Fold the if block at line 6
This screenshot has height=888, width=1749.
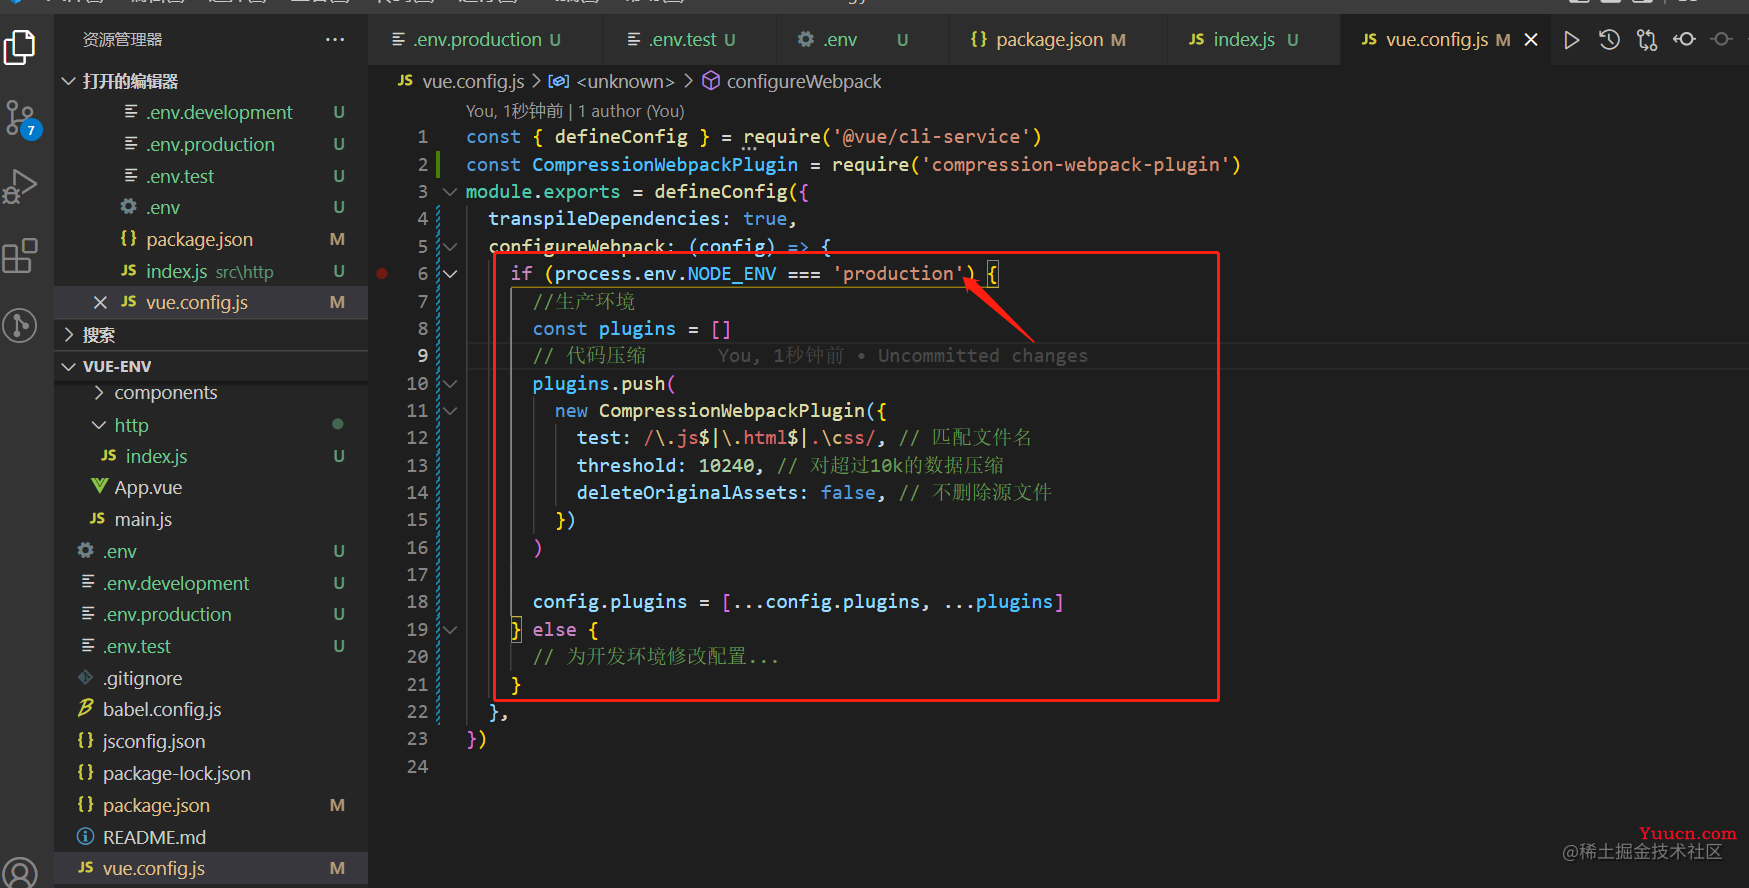(450, 274)
